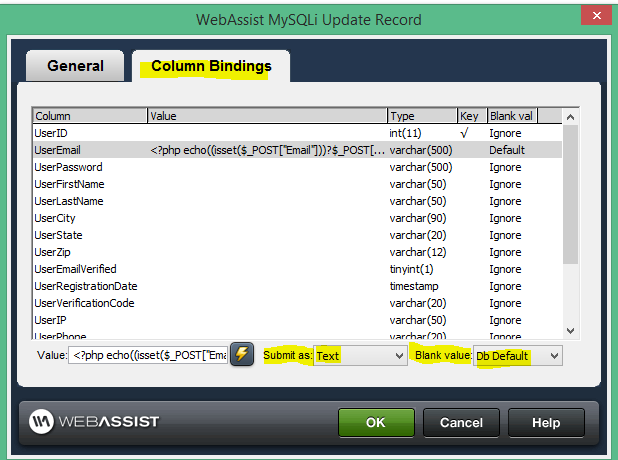Click the Value column header
This screenshot has height=460, width=618.
point(267,116)
